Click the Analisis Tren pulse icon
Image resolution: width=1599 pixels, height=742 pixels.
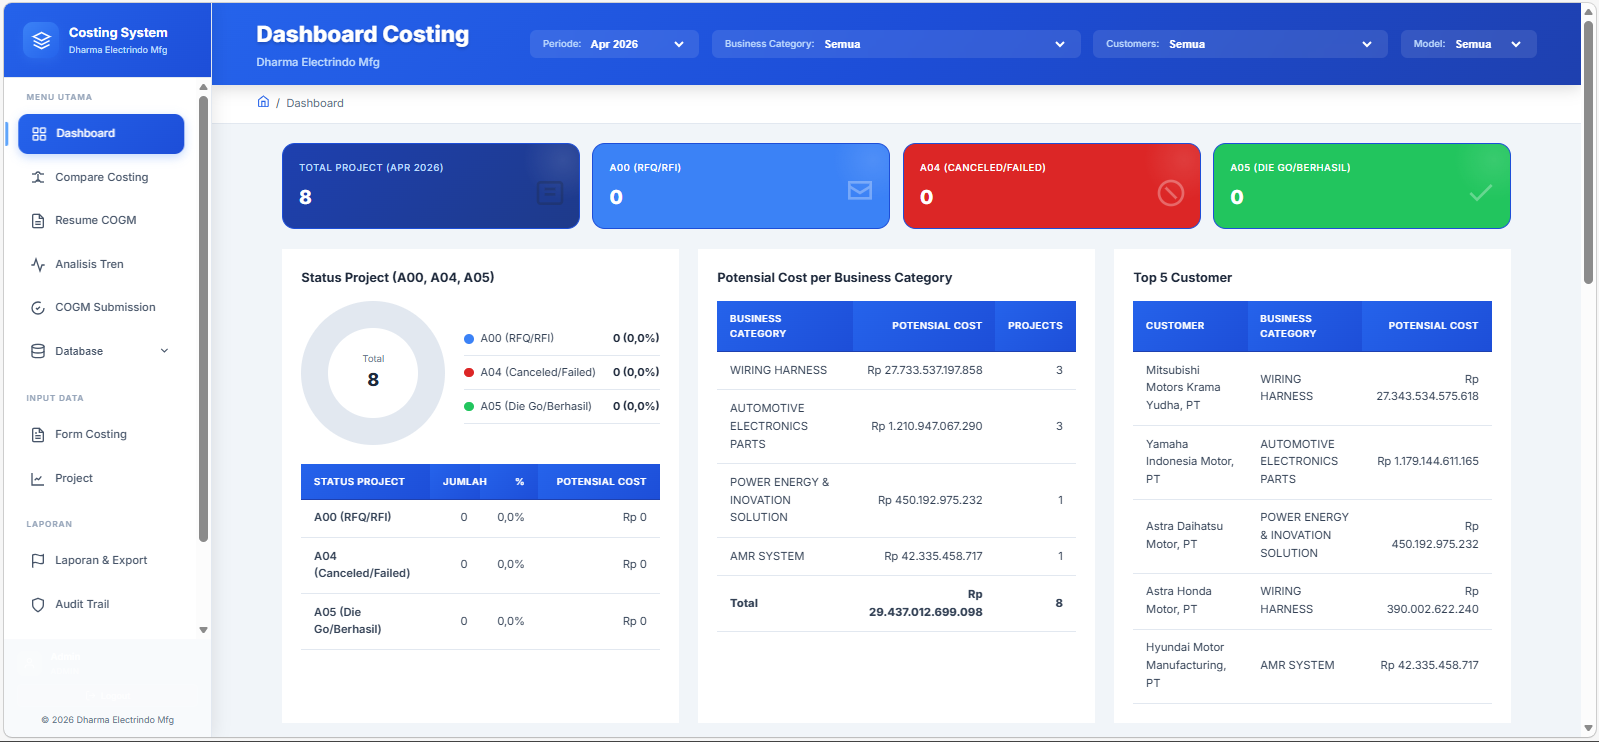pos(38,264)
